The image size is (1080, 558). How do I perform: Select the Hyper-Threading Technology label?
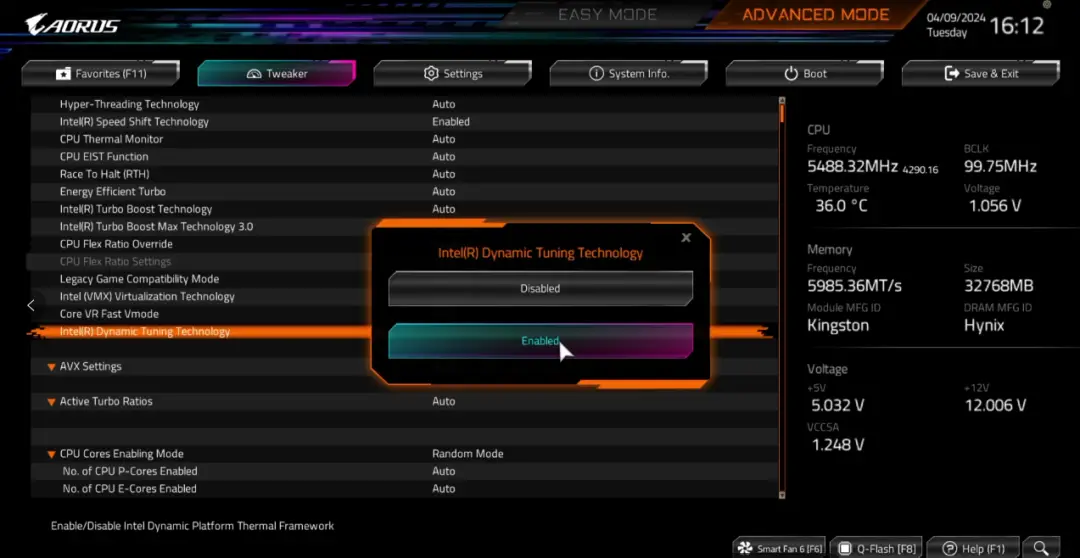129,104
